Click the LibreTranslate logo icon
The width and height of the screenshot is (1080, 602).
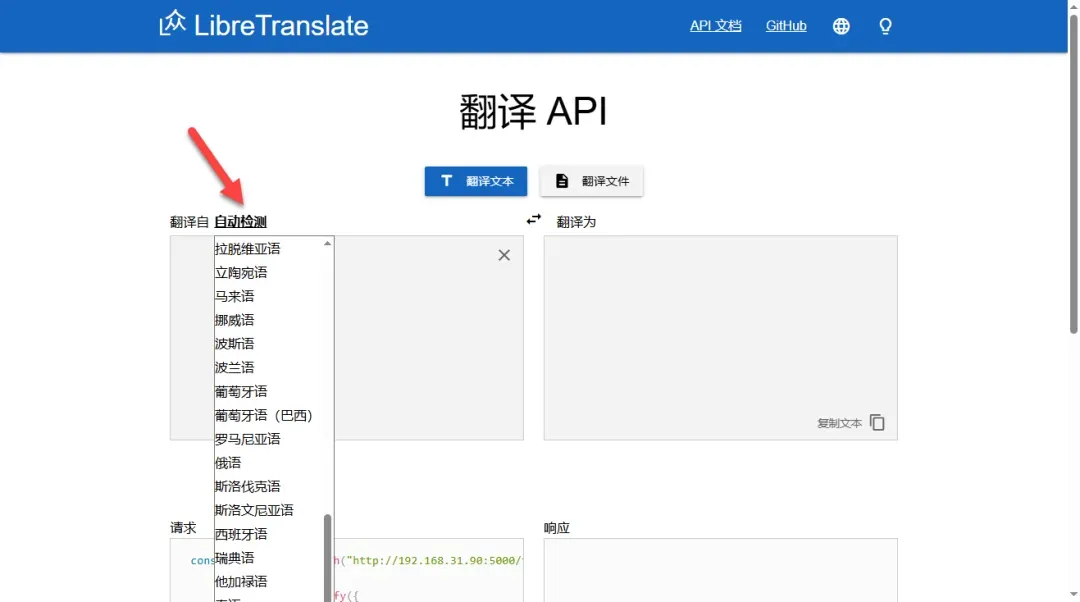click(x=173, y=24)
